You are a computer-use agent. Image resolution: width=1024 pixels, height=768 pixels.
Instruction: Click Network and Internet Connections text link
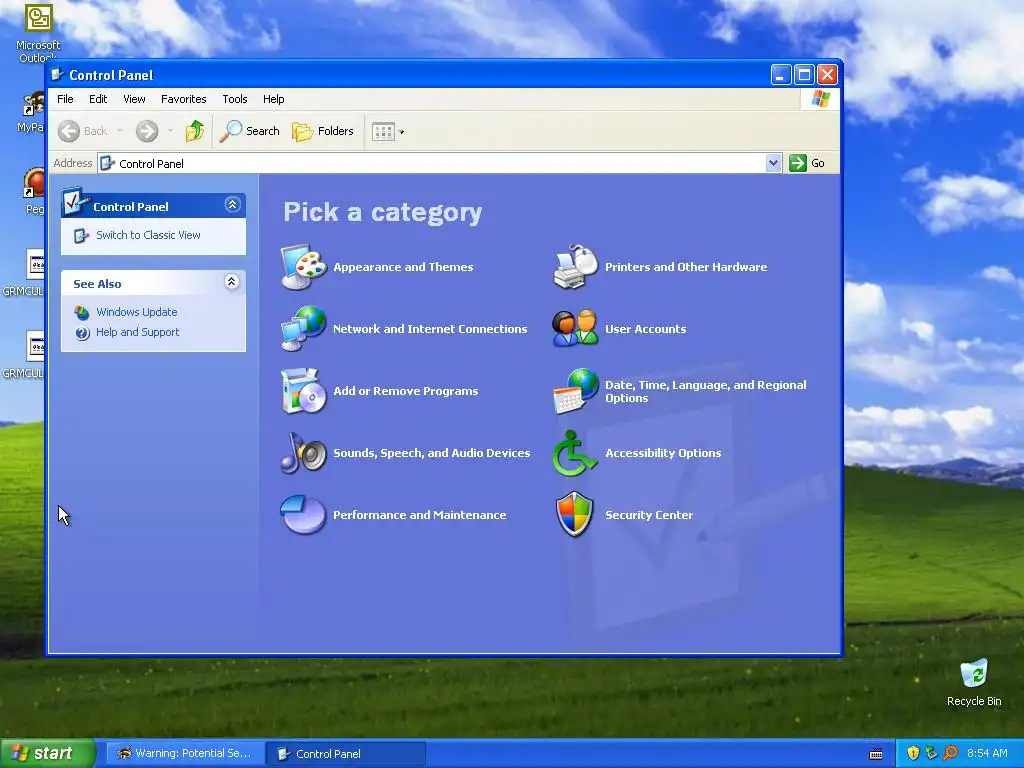pyautogui.click(x=430, y=329)
